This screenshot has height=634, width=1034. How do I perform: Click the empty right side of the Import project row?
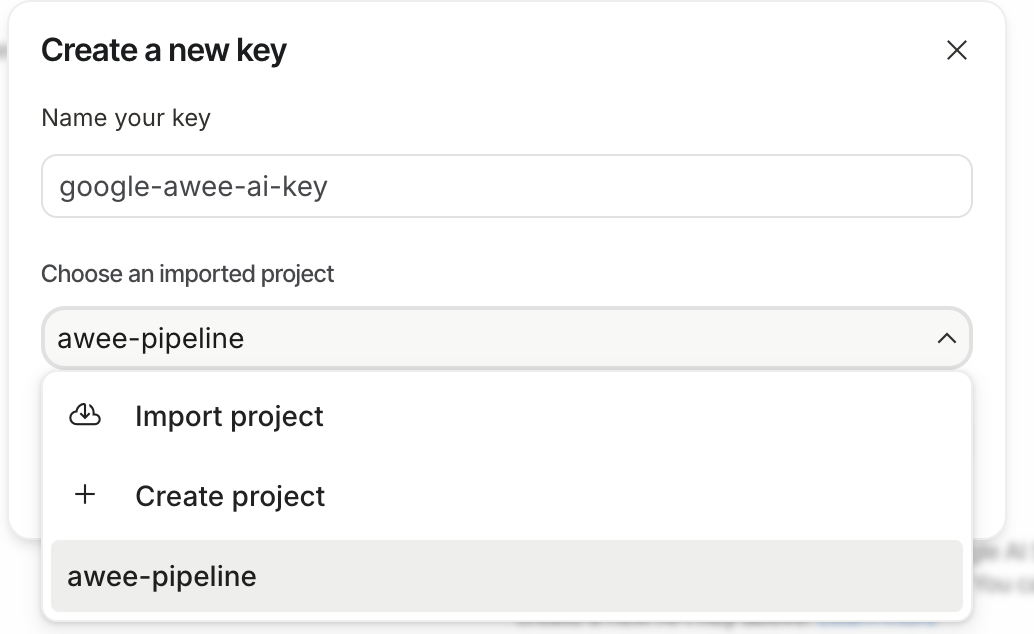pyautogui.click(x=800, y=416)
